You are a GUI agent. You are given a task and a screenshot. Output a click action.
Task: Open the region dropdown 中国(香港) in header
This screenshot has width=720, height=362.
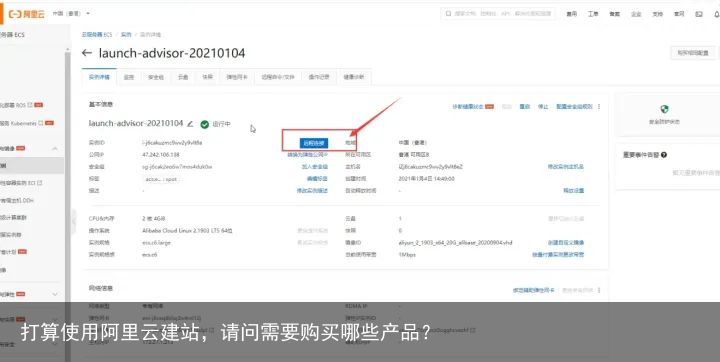click(71, 14)
